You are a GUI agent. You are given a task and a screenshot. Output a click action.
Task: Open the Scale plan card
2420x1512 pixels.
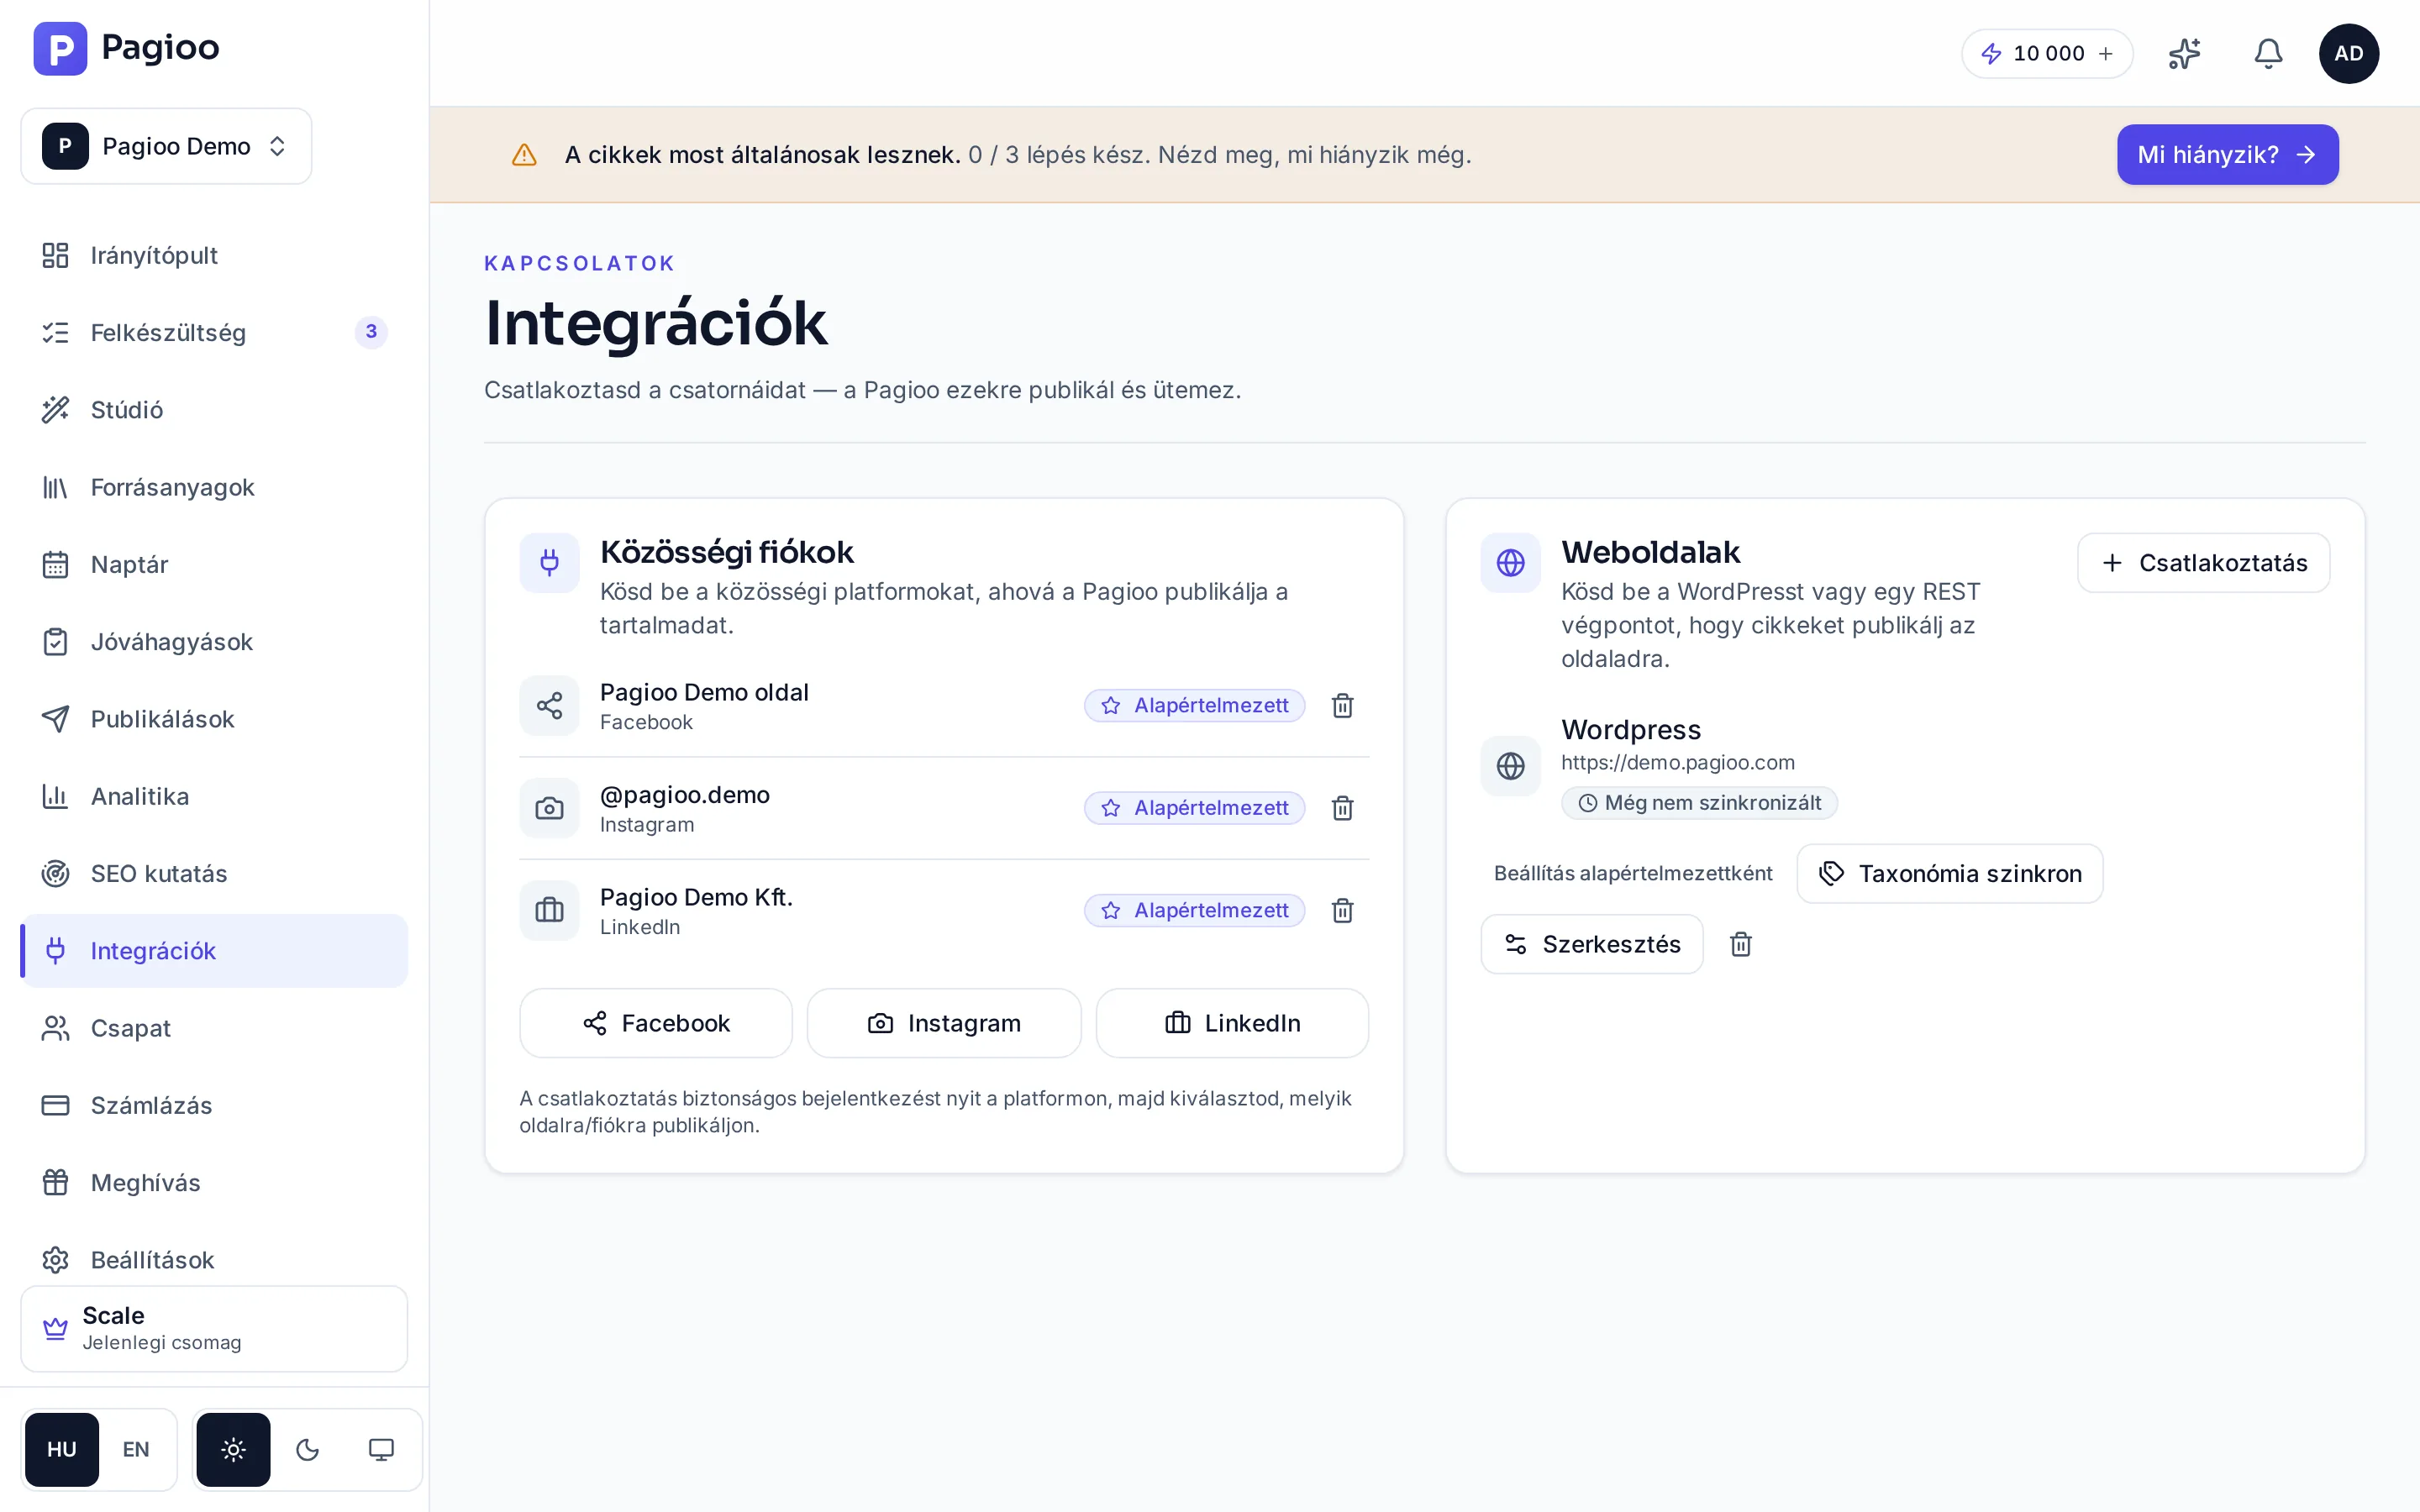[214, 1329]
